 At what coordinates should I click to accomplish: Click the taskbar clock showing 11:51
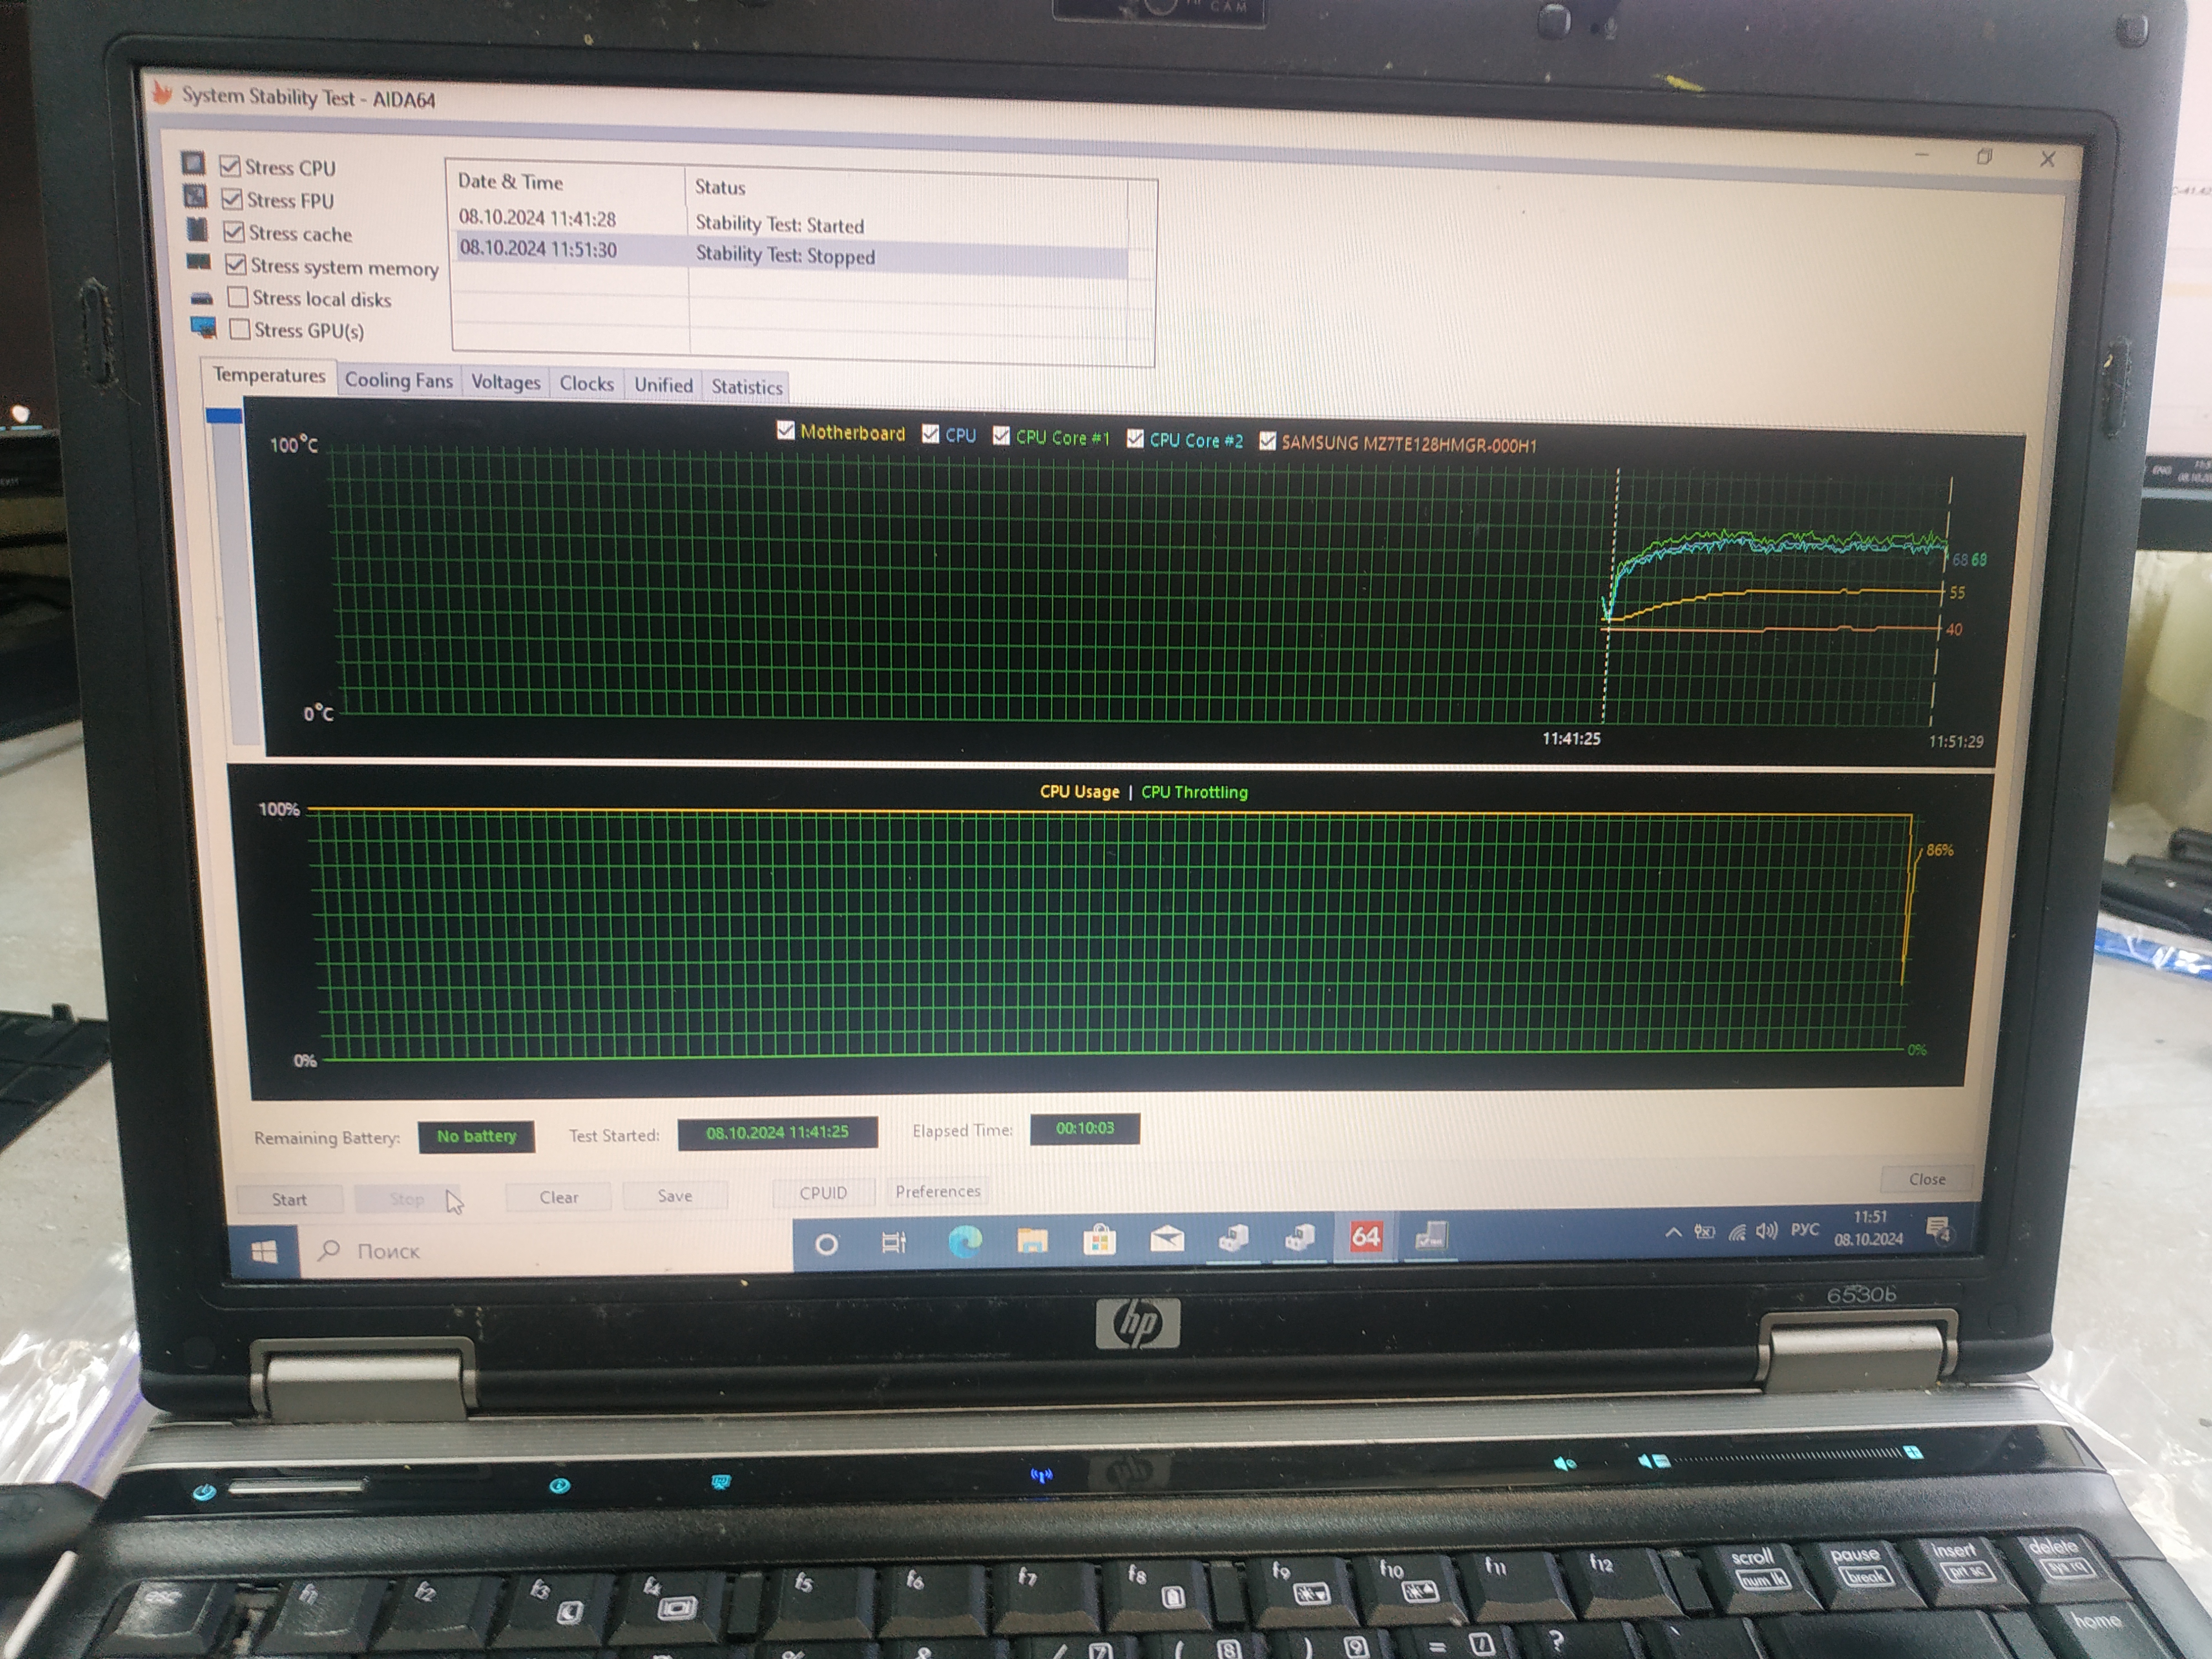[x=1868, y=1228]
